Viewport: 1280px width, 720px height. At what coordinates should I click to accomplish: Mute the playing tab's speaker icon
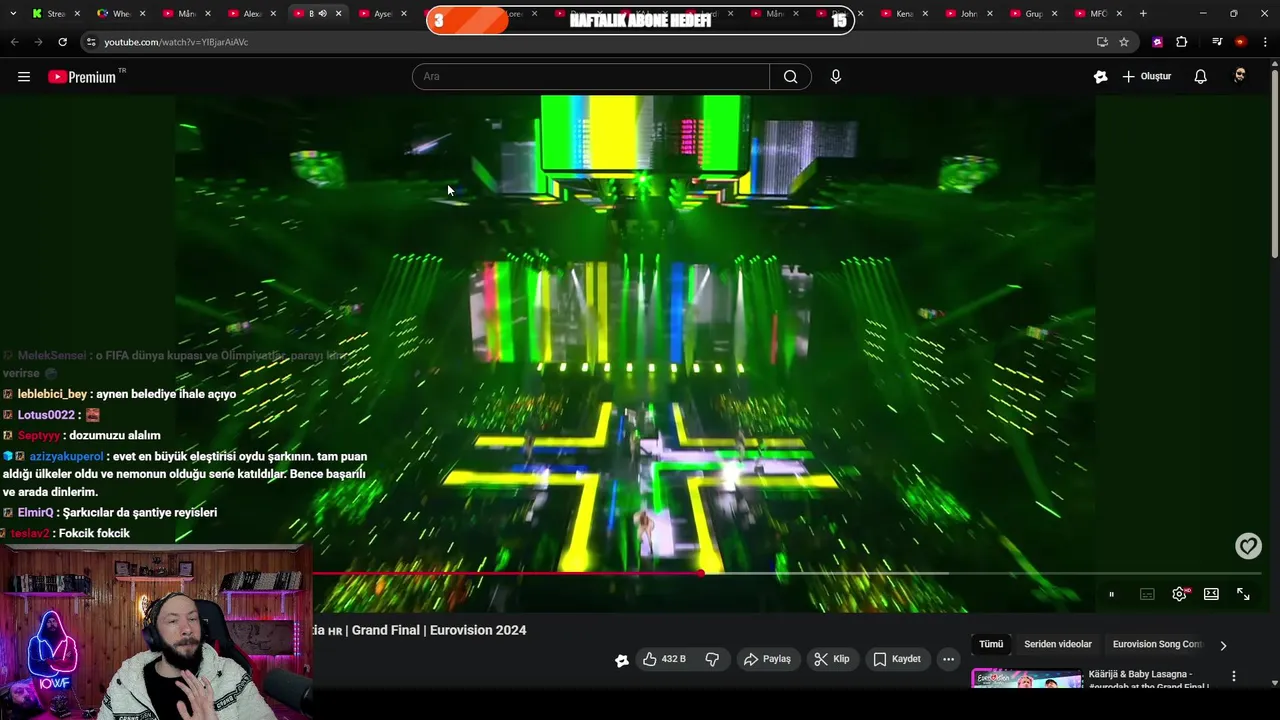tap(322, 14)
